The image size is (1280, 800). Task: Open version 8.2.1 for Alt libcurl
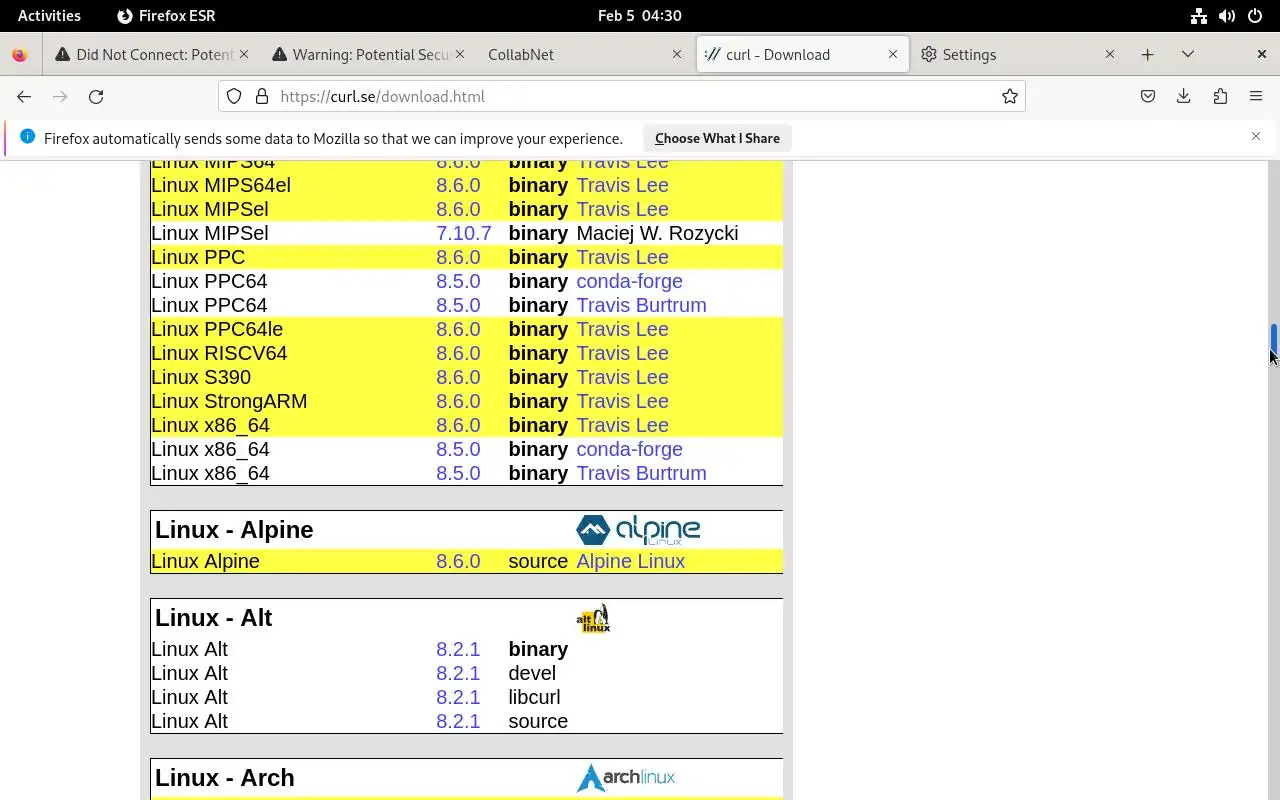[x=458, y=697]
